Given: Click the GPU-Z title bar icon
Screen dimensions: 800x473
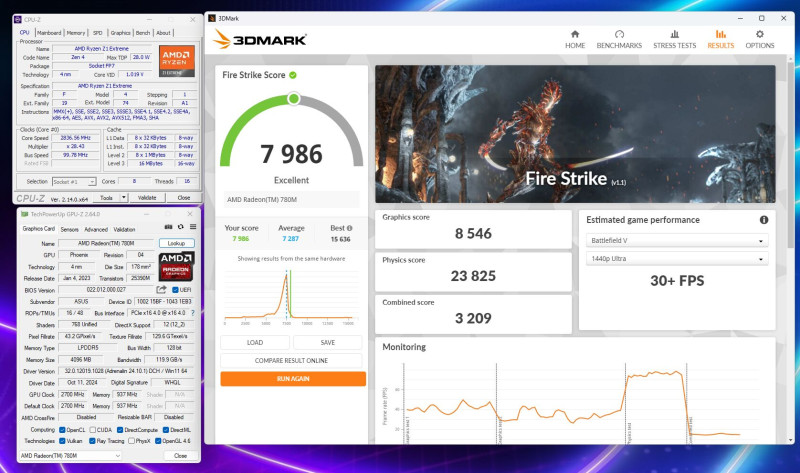Looking at the screenshot, I should coord(24,214).
